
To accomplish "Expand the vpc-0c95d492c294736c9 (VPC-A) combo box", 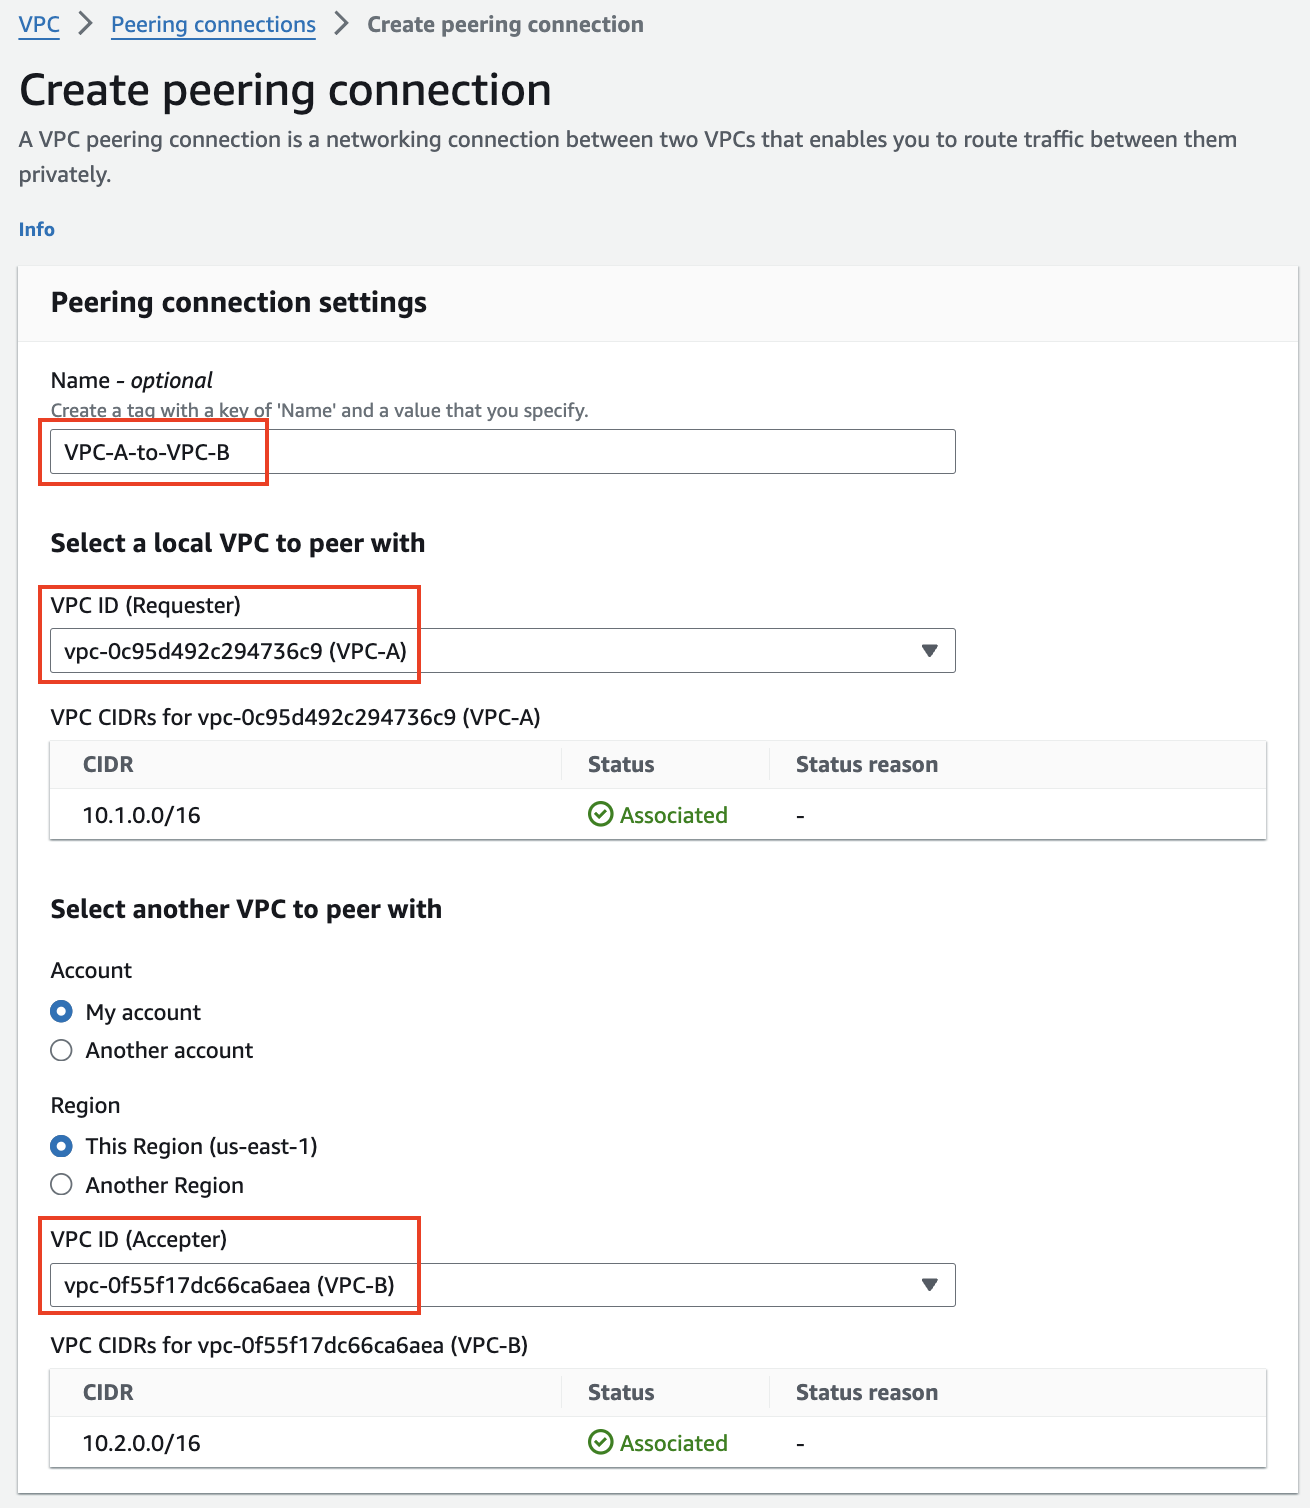I will 503,651.
